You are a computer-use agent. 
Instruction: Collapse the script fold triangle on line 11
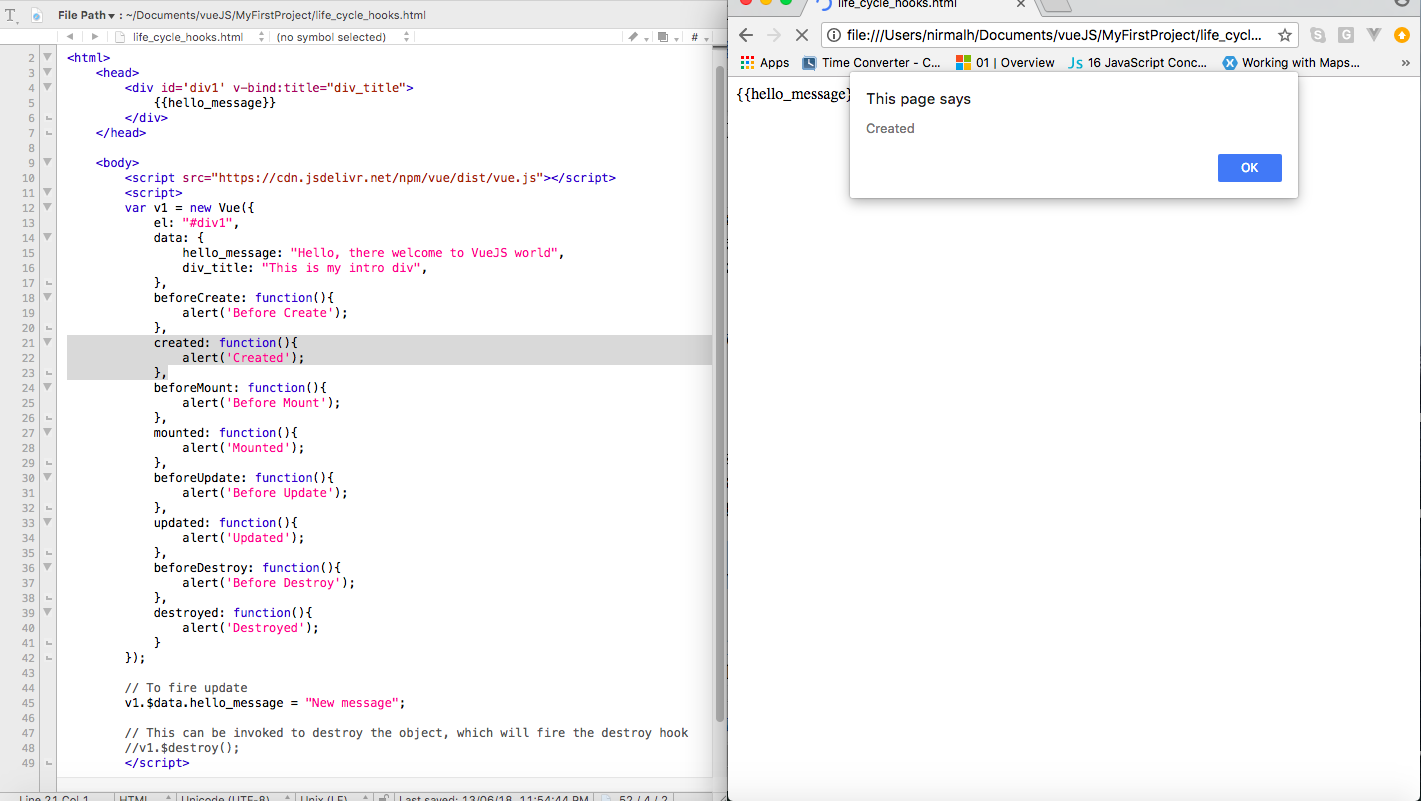(x=47, y=193)
